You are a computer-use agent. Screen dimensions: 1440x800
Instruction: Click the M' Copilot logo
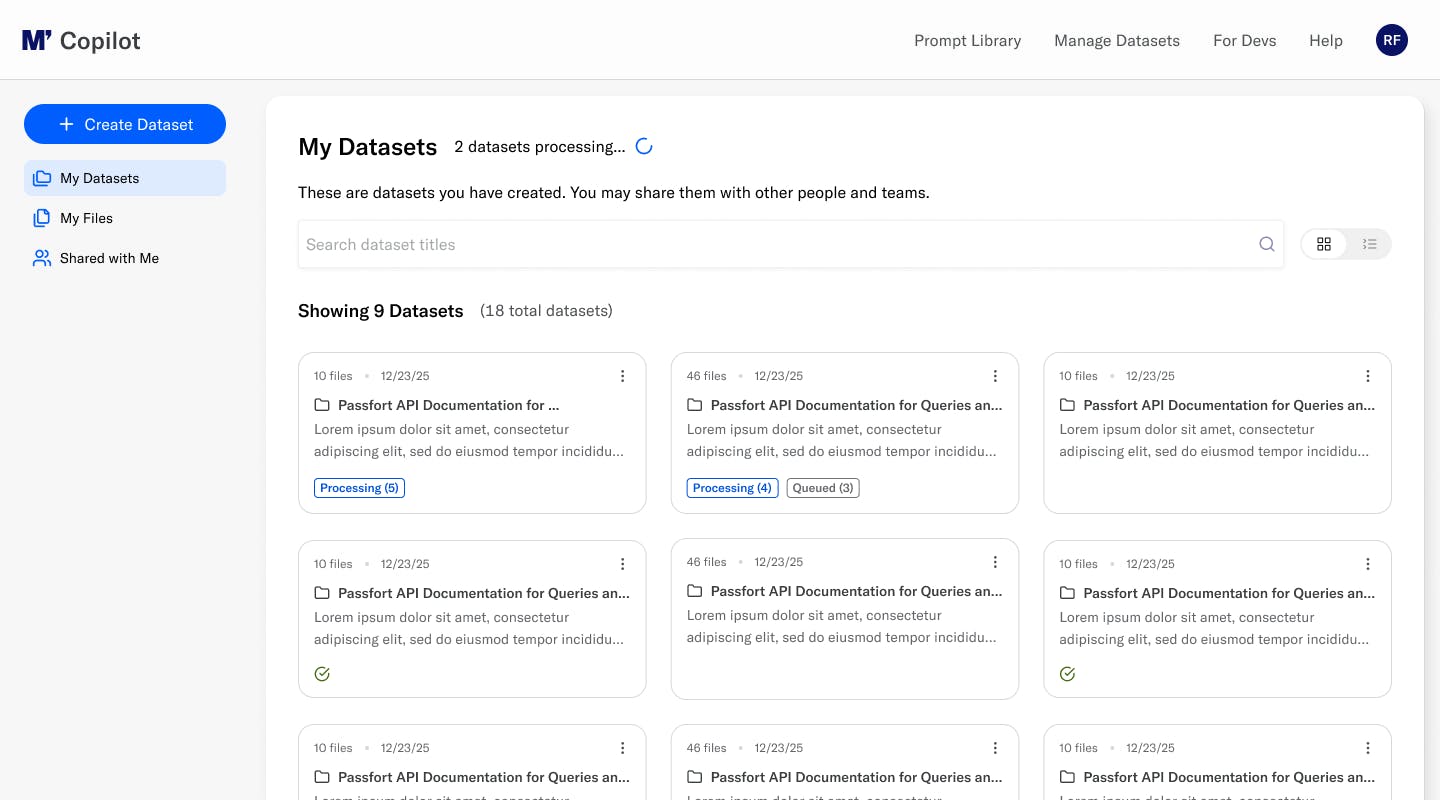point(80,40)
